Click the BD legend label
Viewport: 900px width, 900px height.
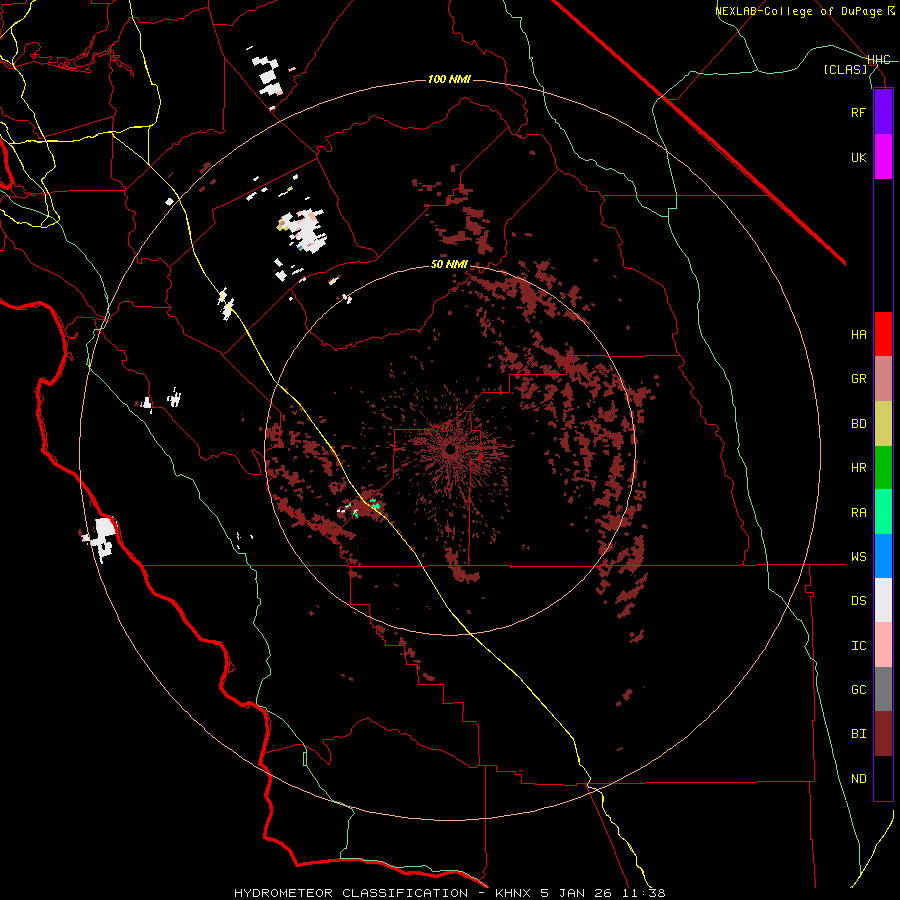pyautogui.click(x=858, y=424)
